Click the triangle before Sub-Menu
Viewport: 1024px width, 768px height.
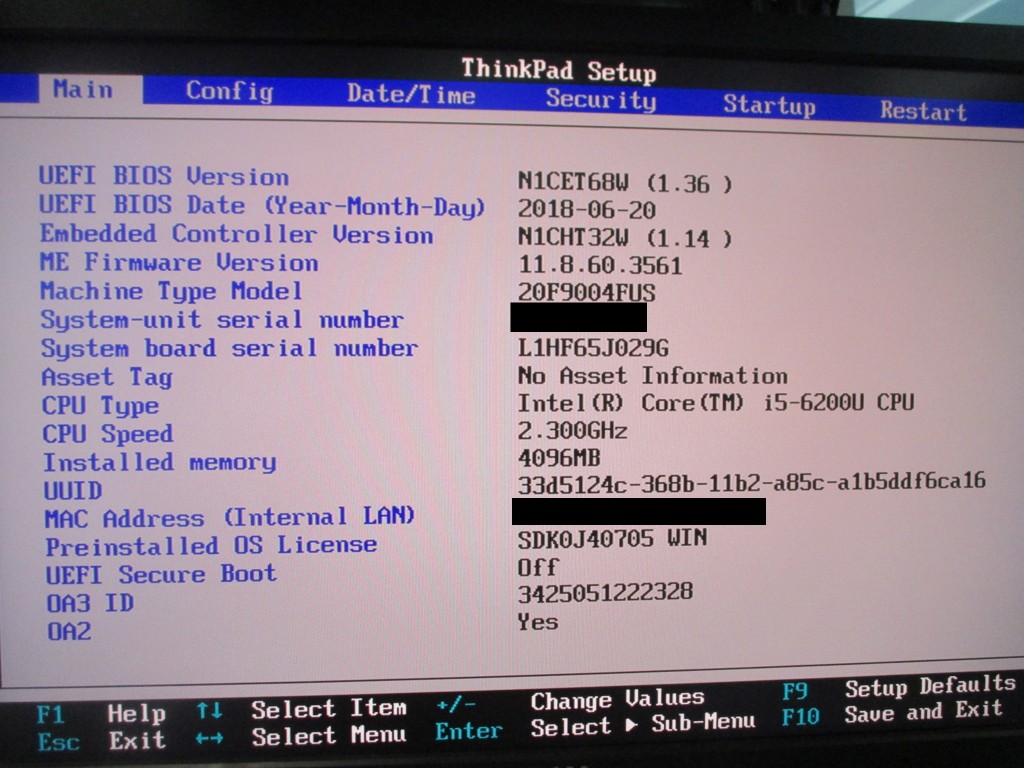pos(631,725)
